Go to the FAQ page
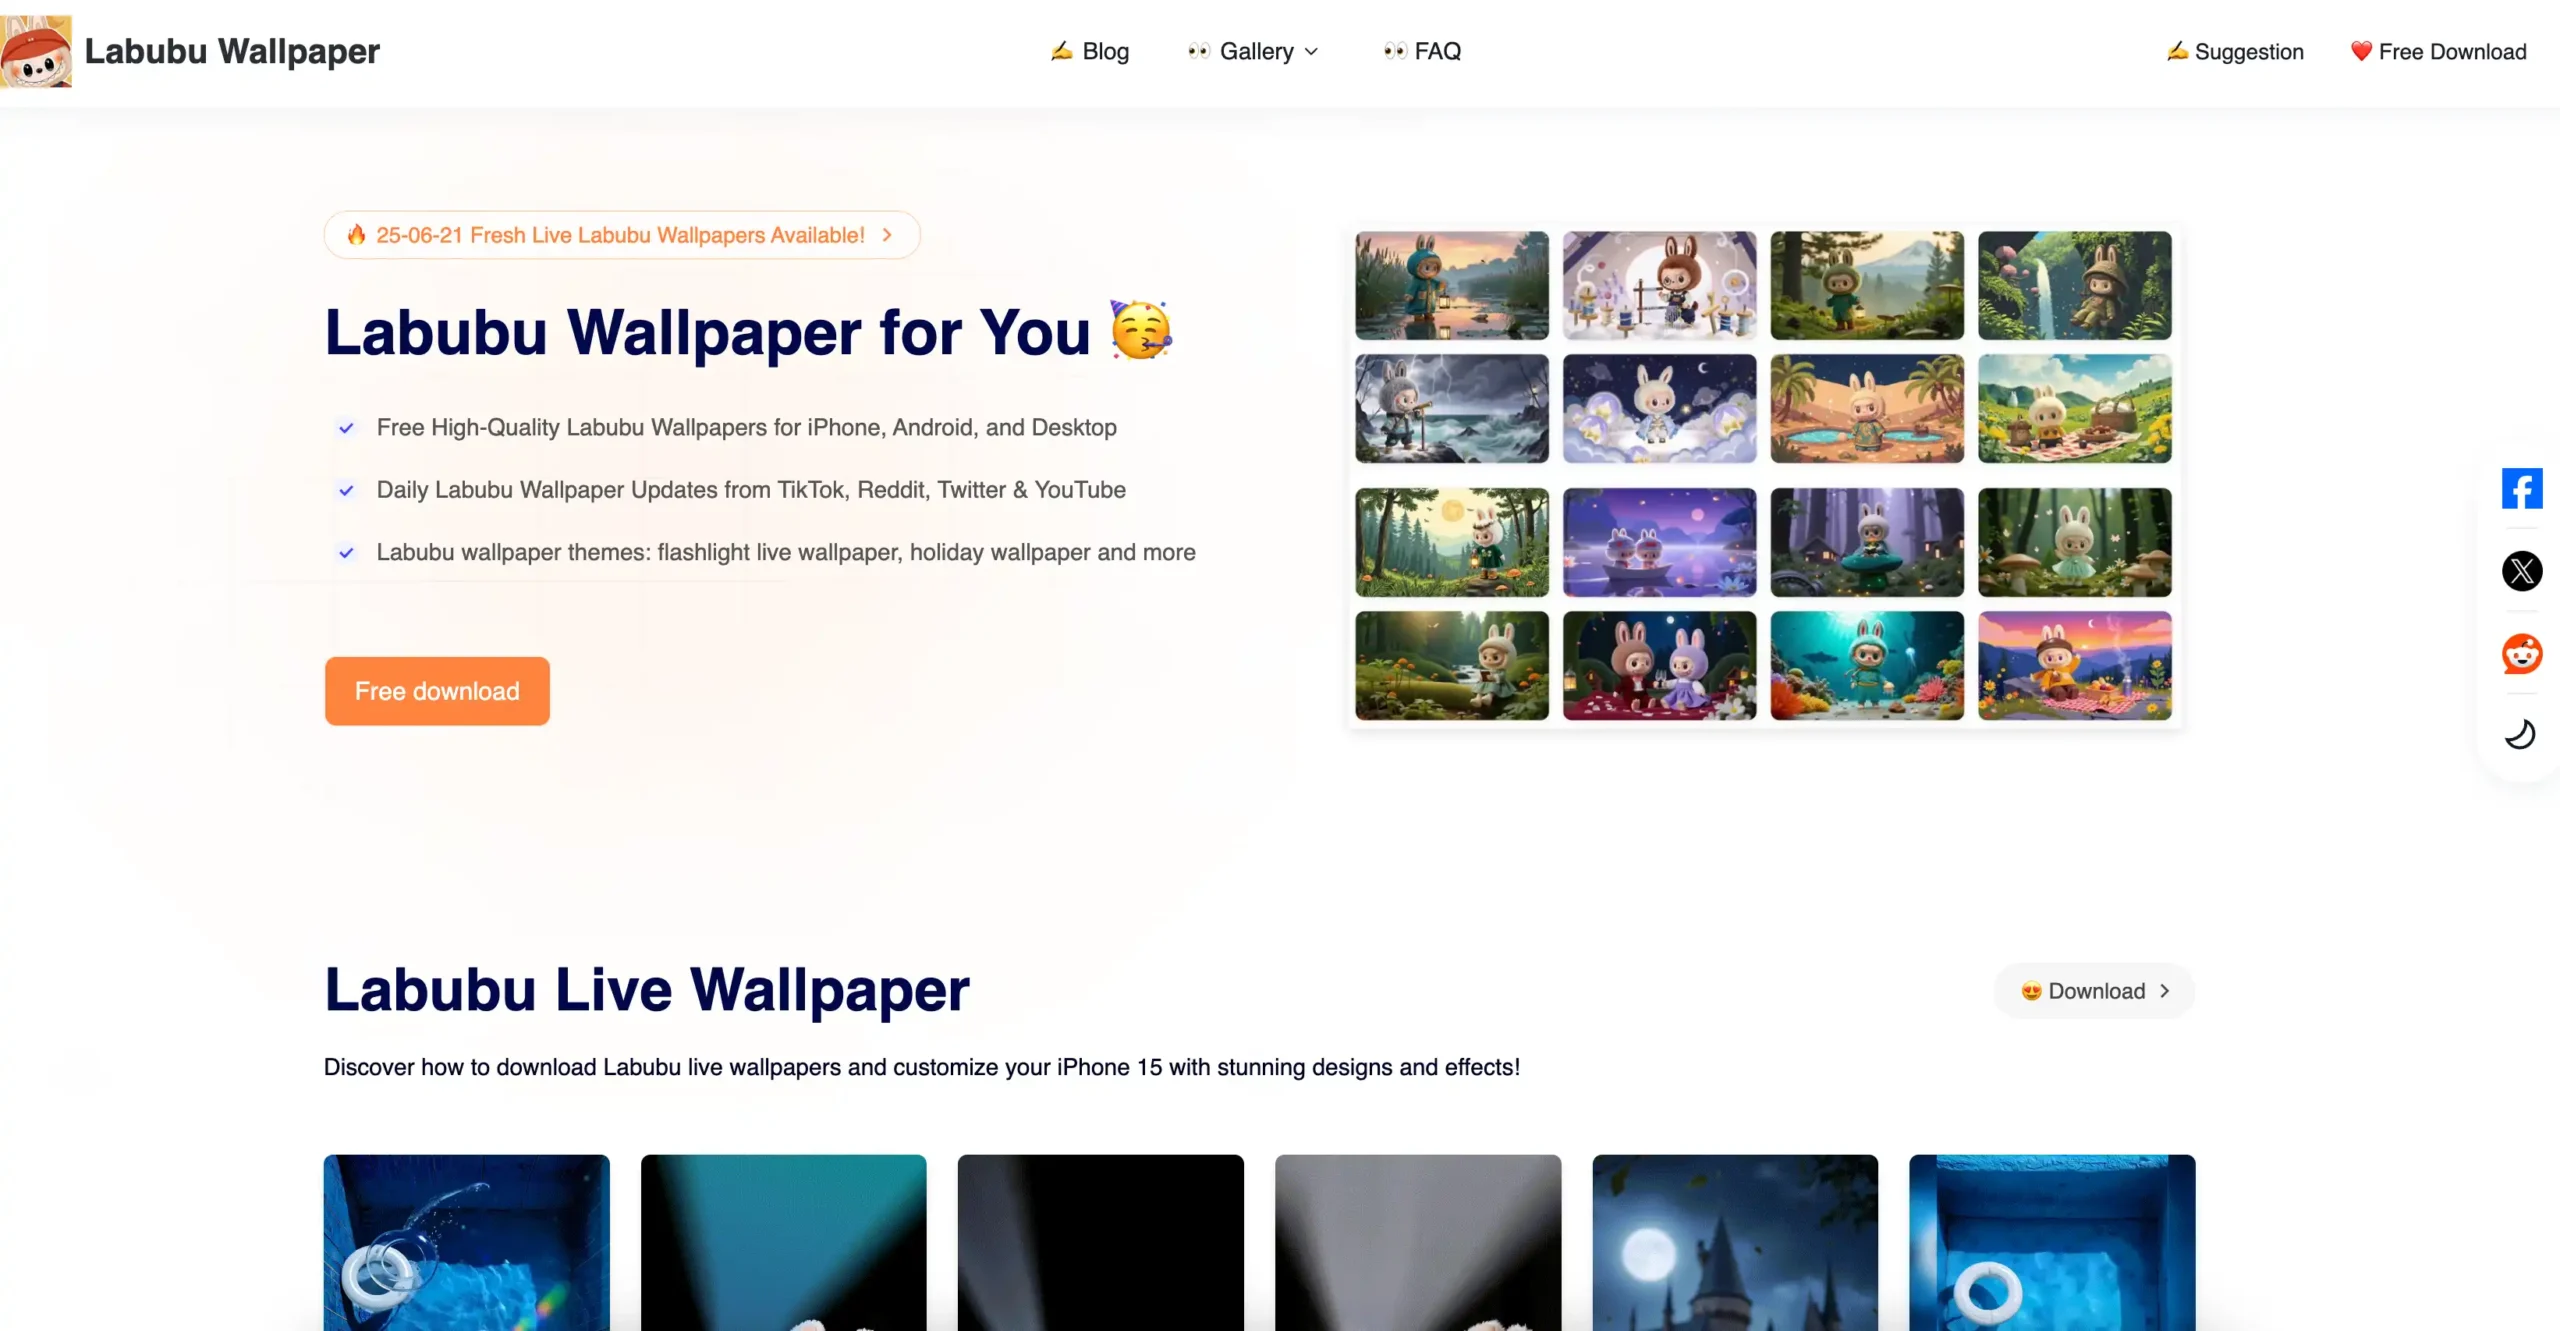2560x1331 pixels. tap(1422, 51)
